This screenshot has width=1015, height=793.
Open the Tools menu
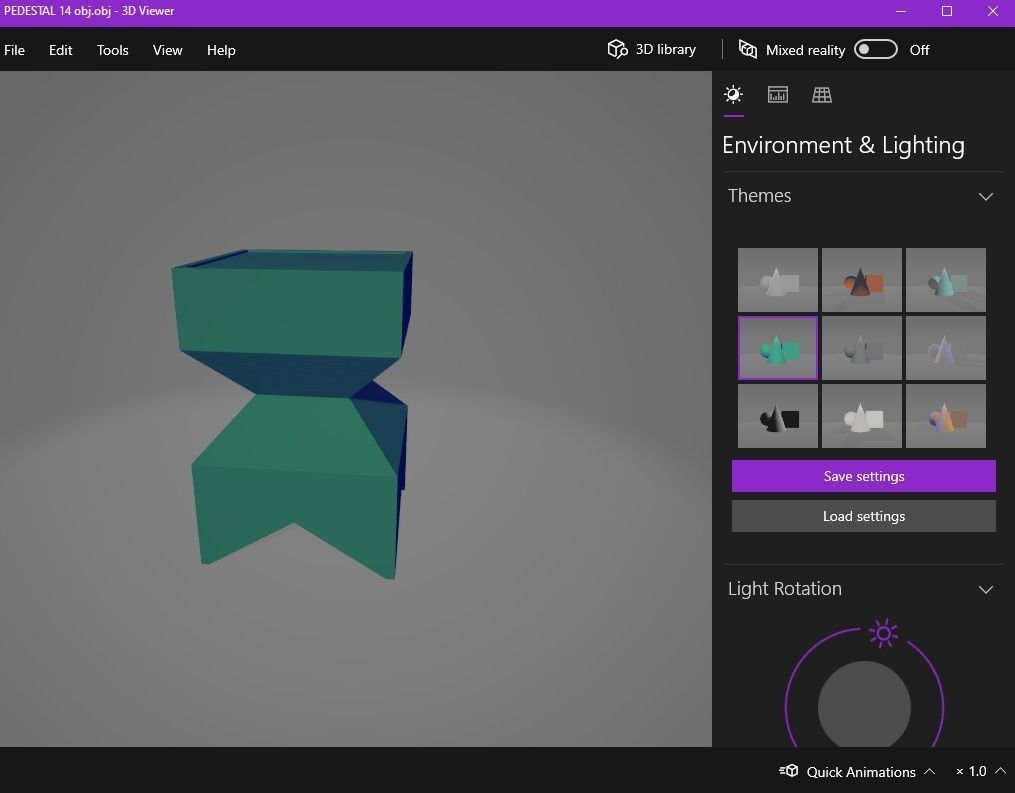coord(113,50)
